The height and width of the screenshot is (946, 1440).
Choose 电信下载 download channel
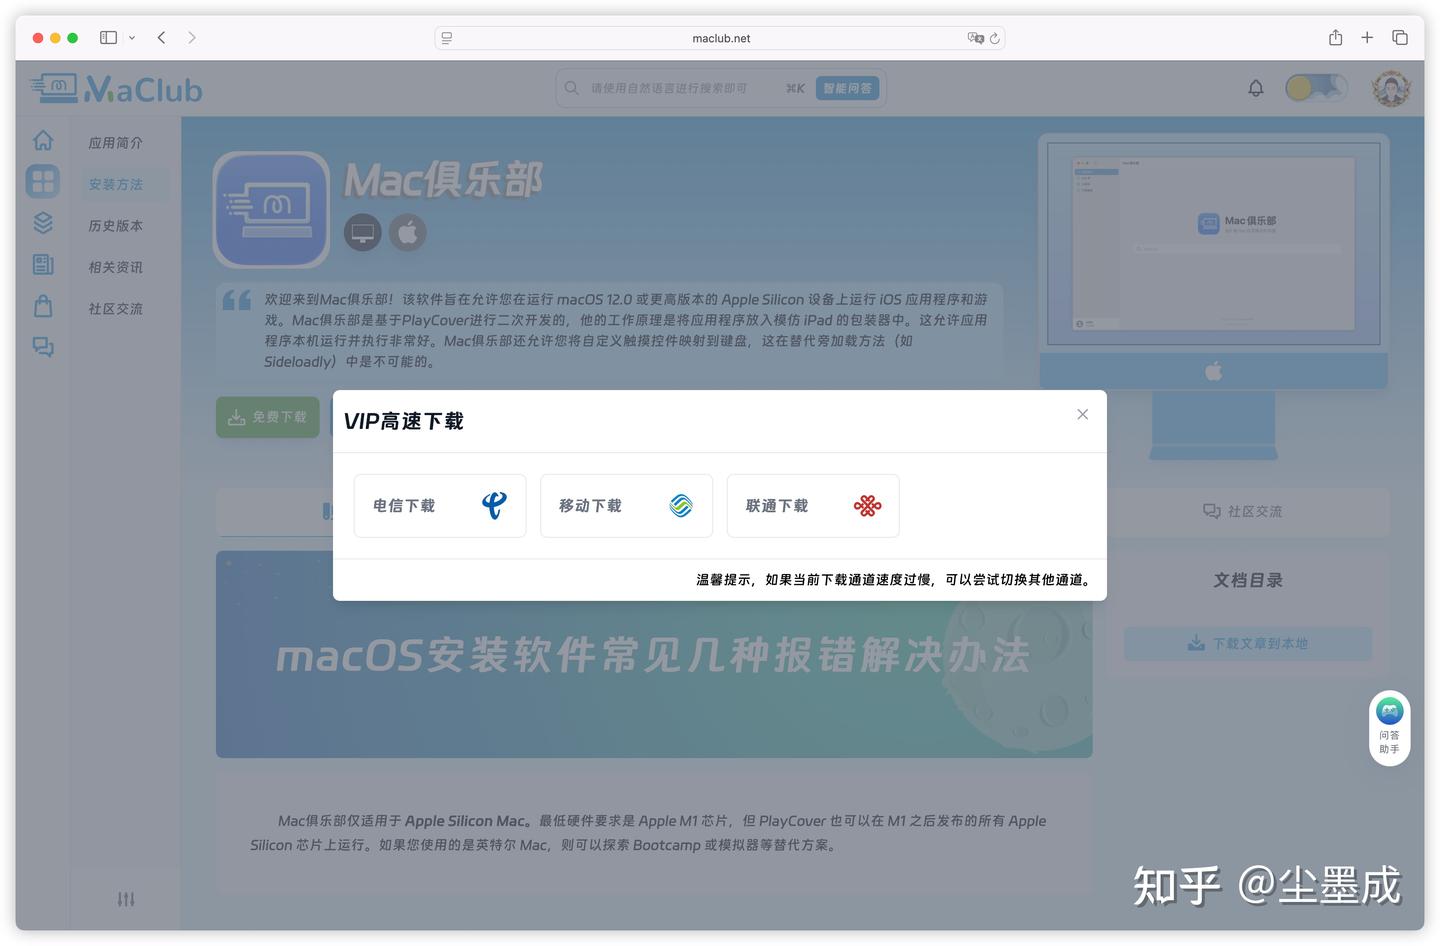pyautogui.click(x=440, y=506)
